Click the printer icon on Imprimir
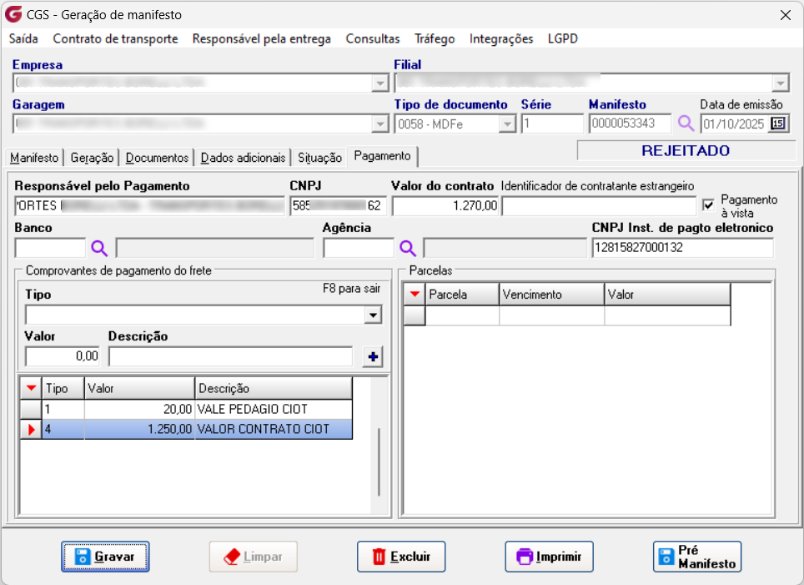The width and height of the screenshot is (804, 585). coord(523,557)
